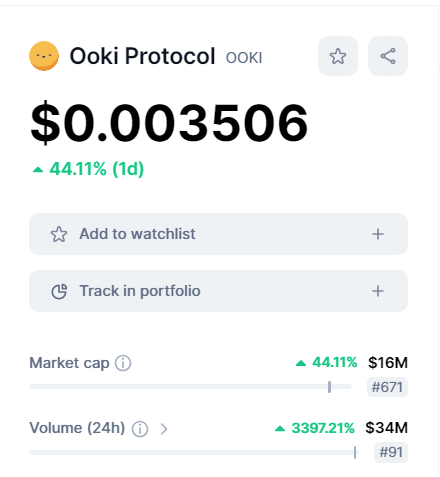The height and width of the screenshot is (477, 440).
Task: Click the $0.003506 price value
Action: point(169,123)
